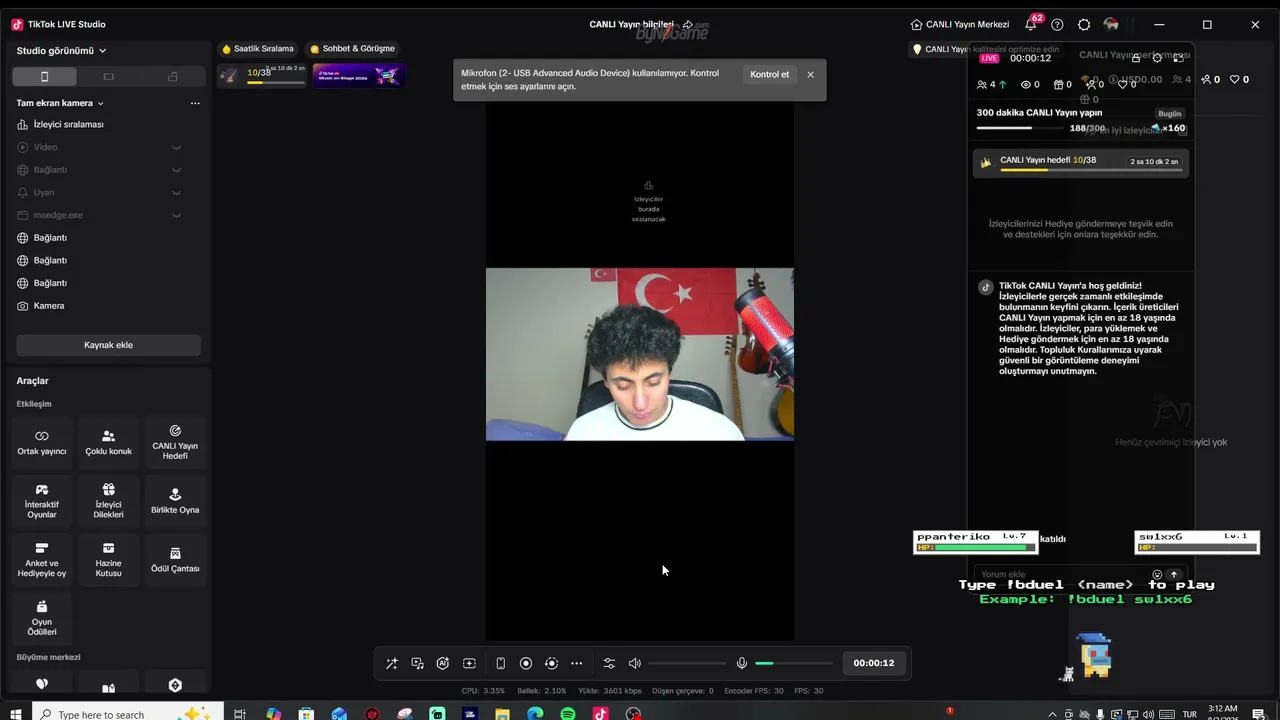Open the magic wand effects tool
Viewport: 1280px width, 720px height.
coord(392,663)
